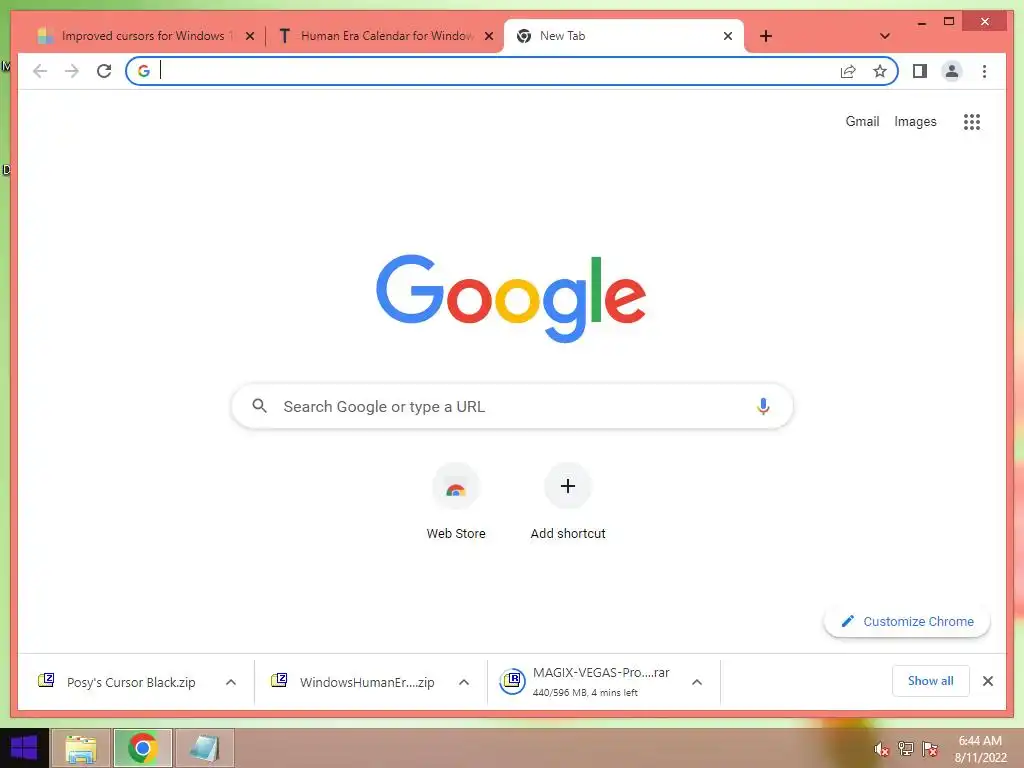The height and width of the screenshot is (768, 1024).
Task: Share this page using the share icon
Action: pyautogui.click(x=848, y=71)
